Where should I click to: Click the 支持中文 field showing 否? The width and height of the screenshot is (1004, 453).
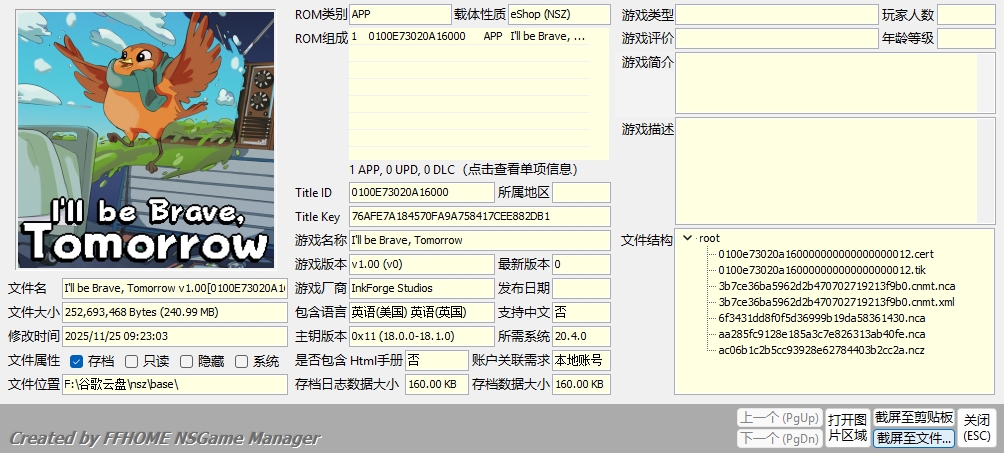click(581, 313)
